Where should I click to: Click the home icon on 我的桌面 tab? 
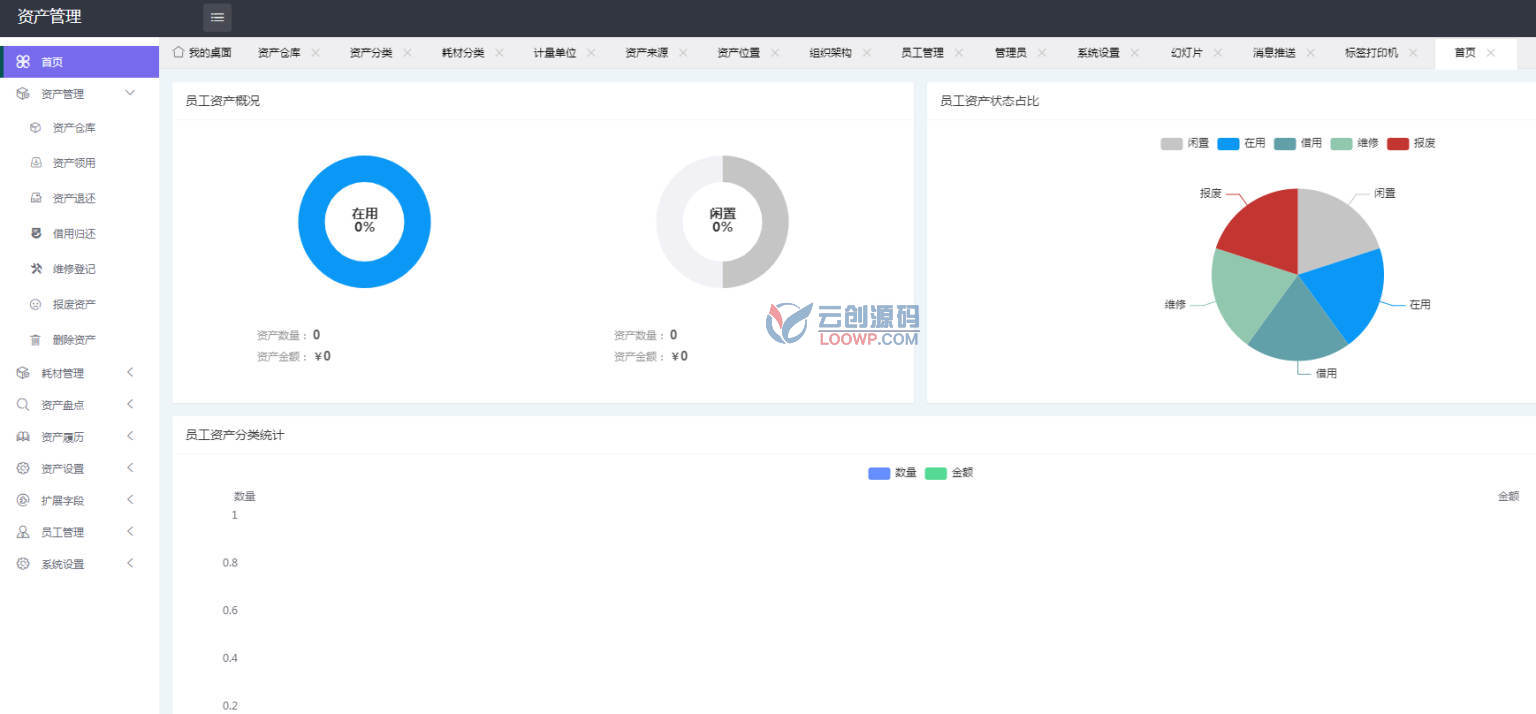pos(178,52)
